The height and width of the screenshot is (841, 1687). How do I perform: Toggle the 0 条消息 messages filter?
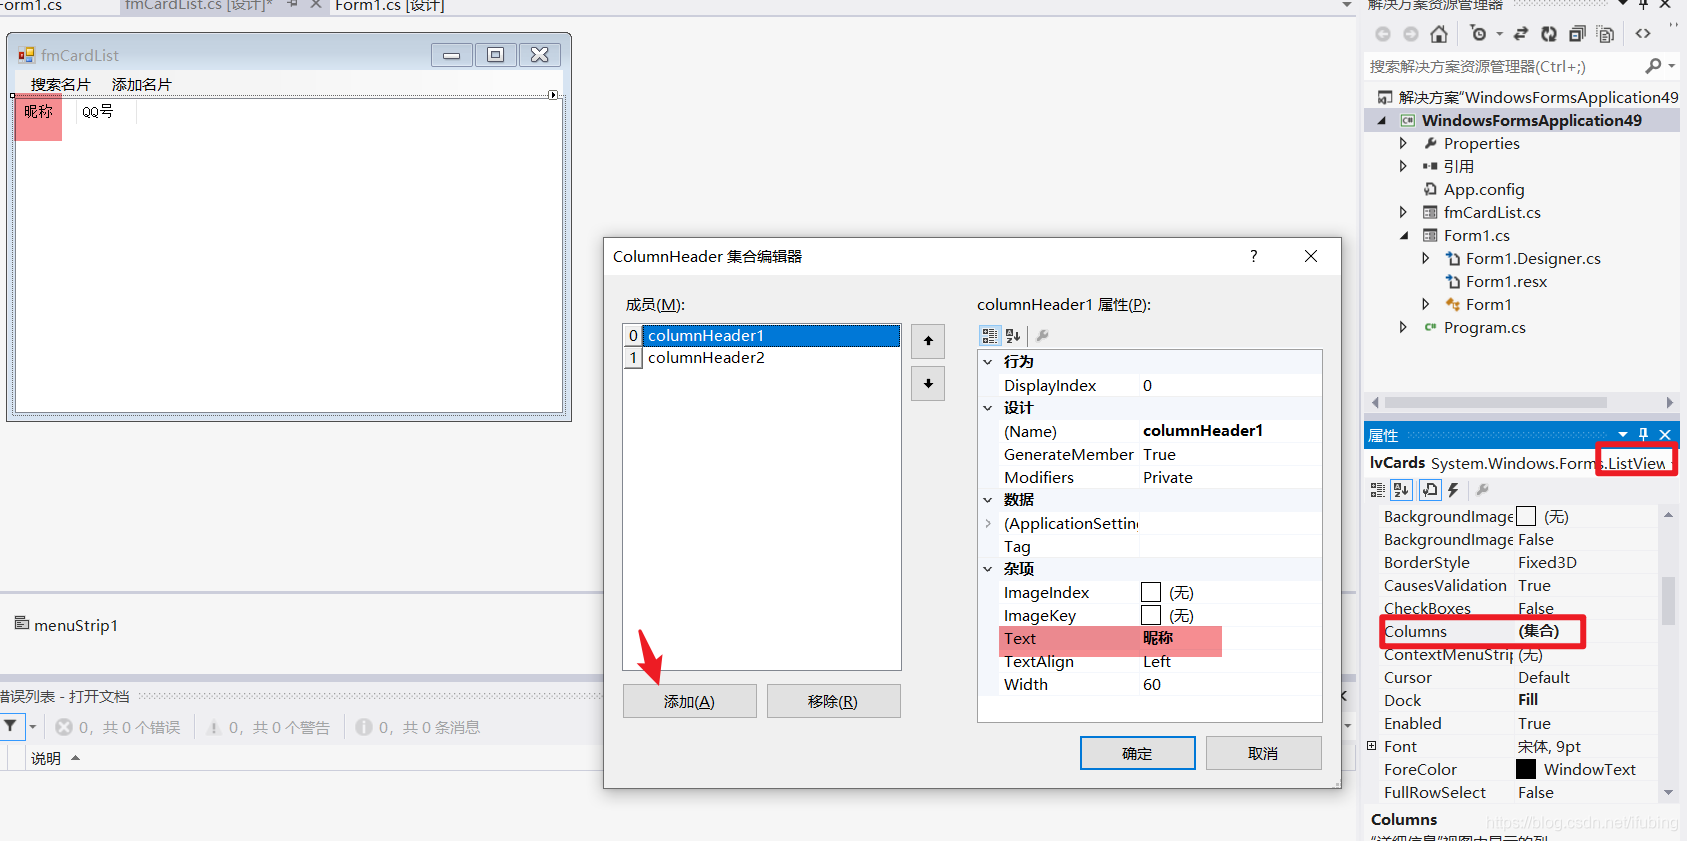click(x=418, y=727)
